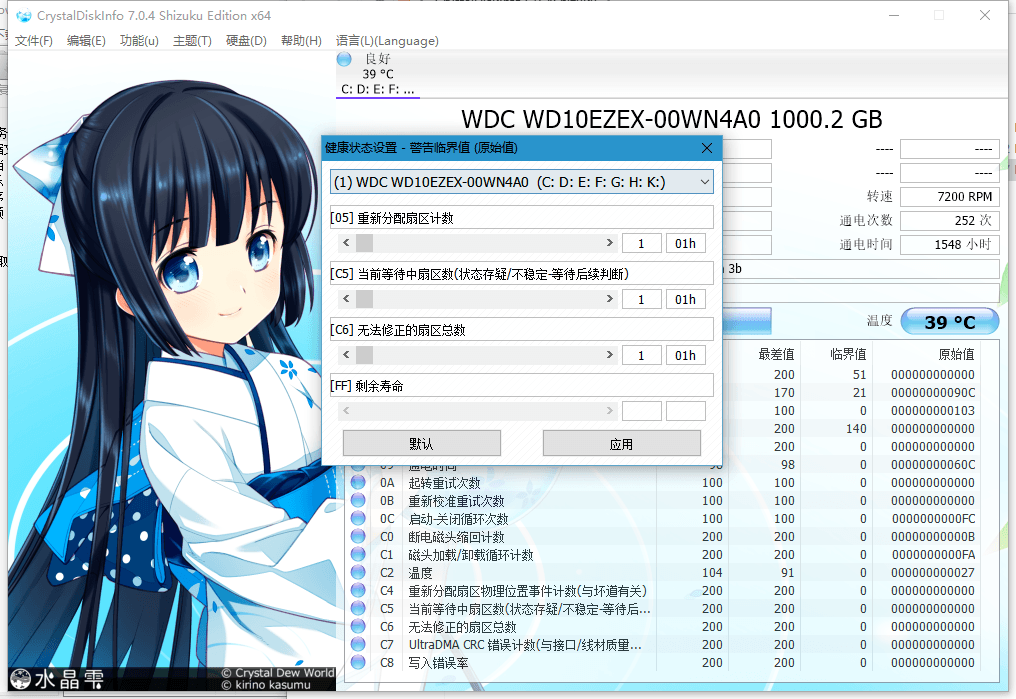
Task: Open the 主题(T) menu
Action: coord(192,41)
